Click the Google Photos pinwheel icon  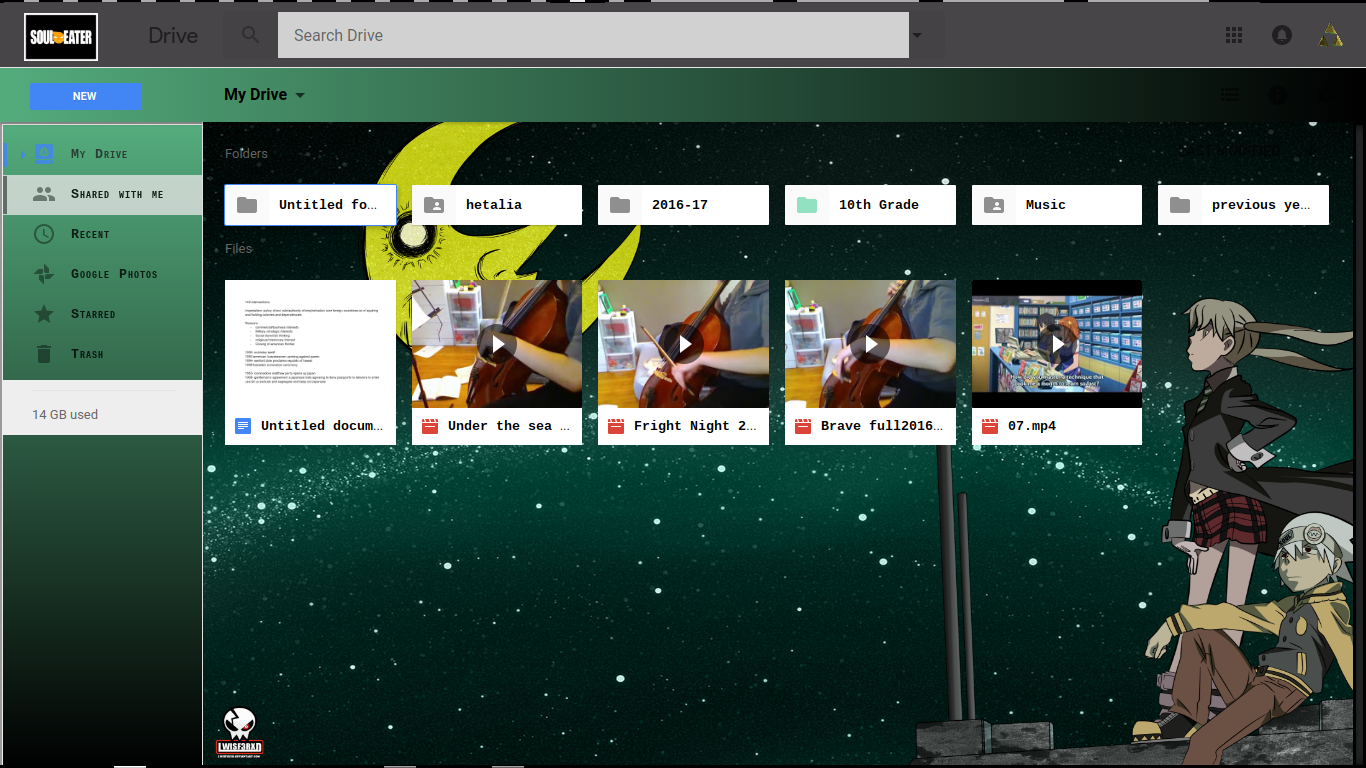(44, 274)
